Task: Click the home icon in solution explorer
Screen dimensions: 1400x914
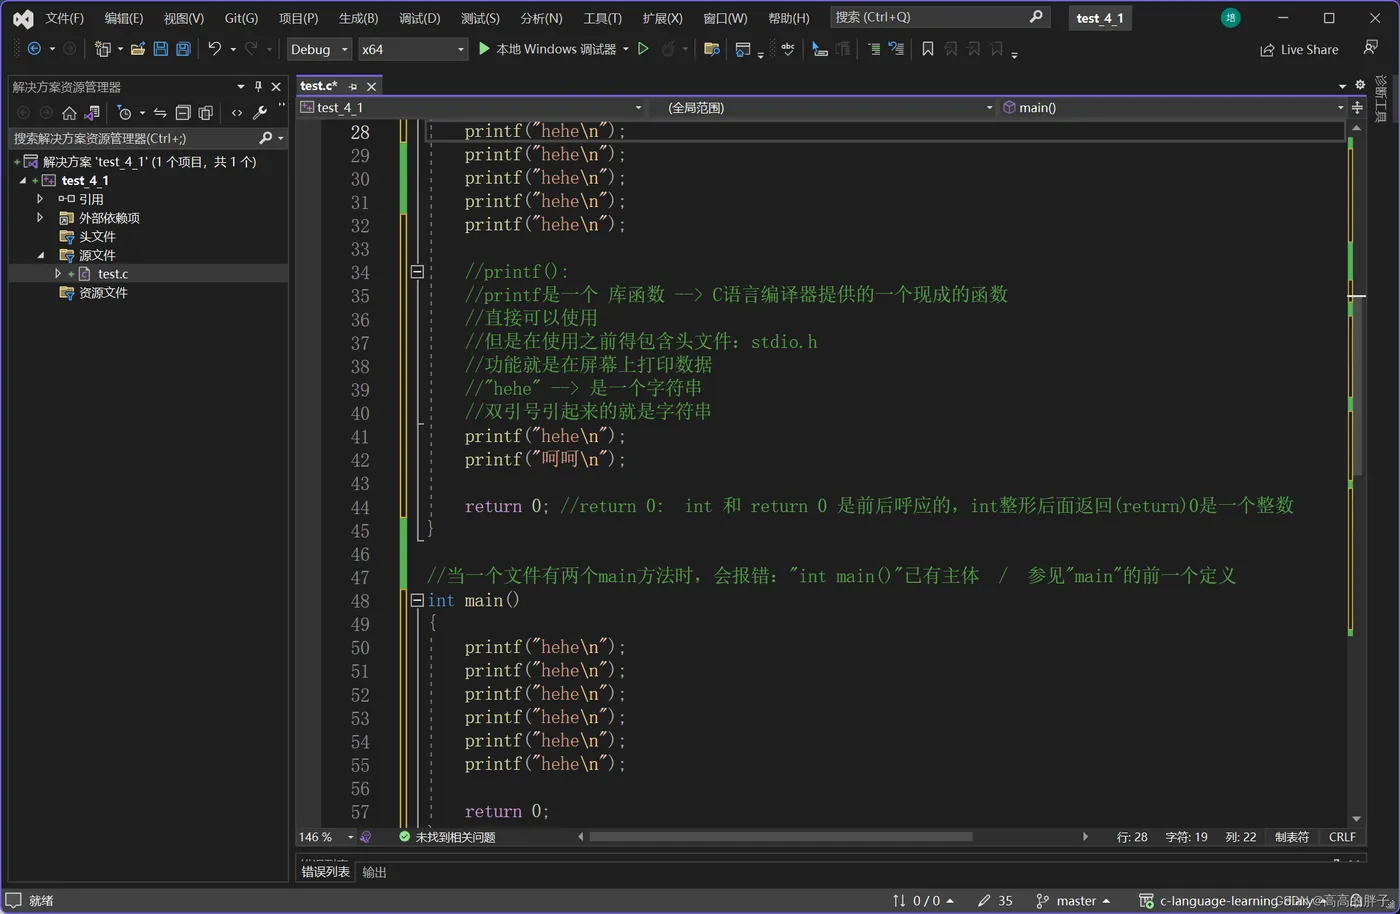Action: click(x=69, y=113)
